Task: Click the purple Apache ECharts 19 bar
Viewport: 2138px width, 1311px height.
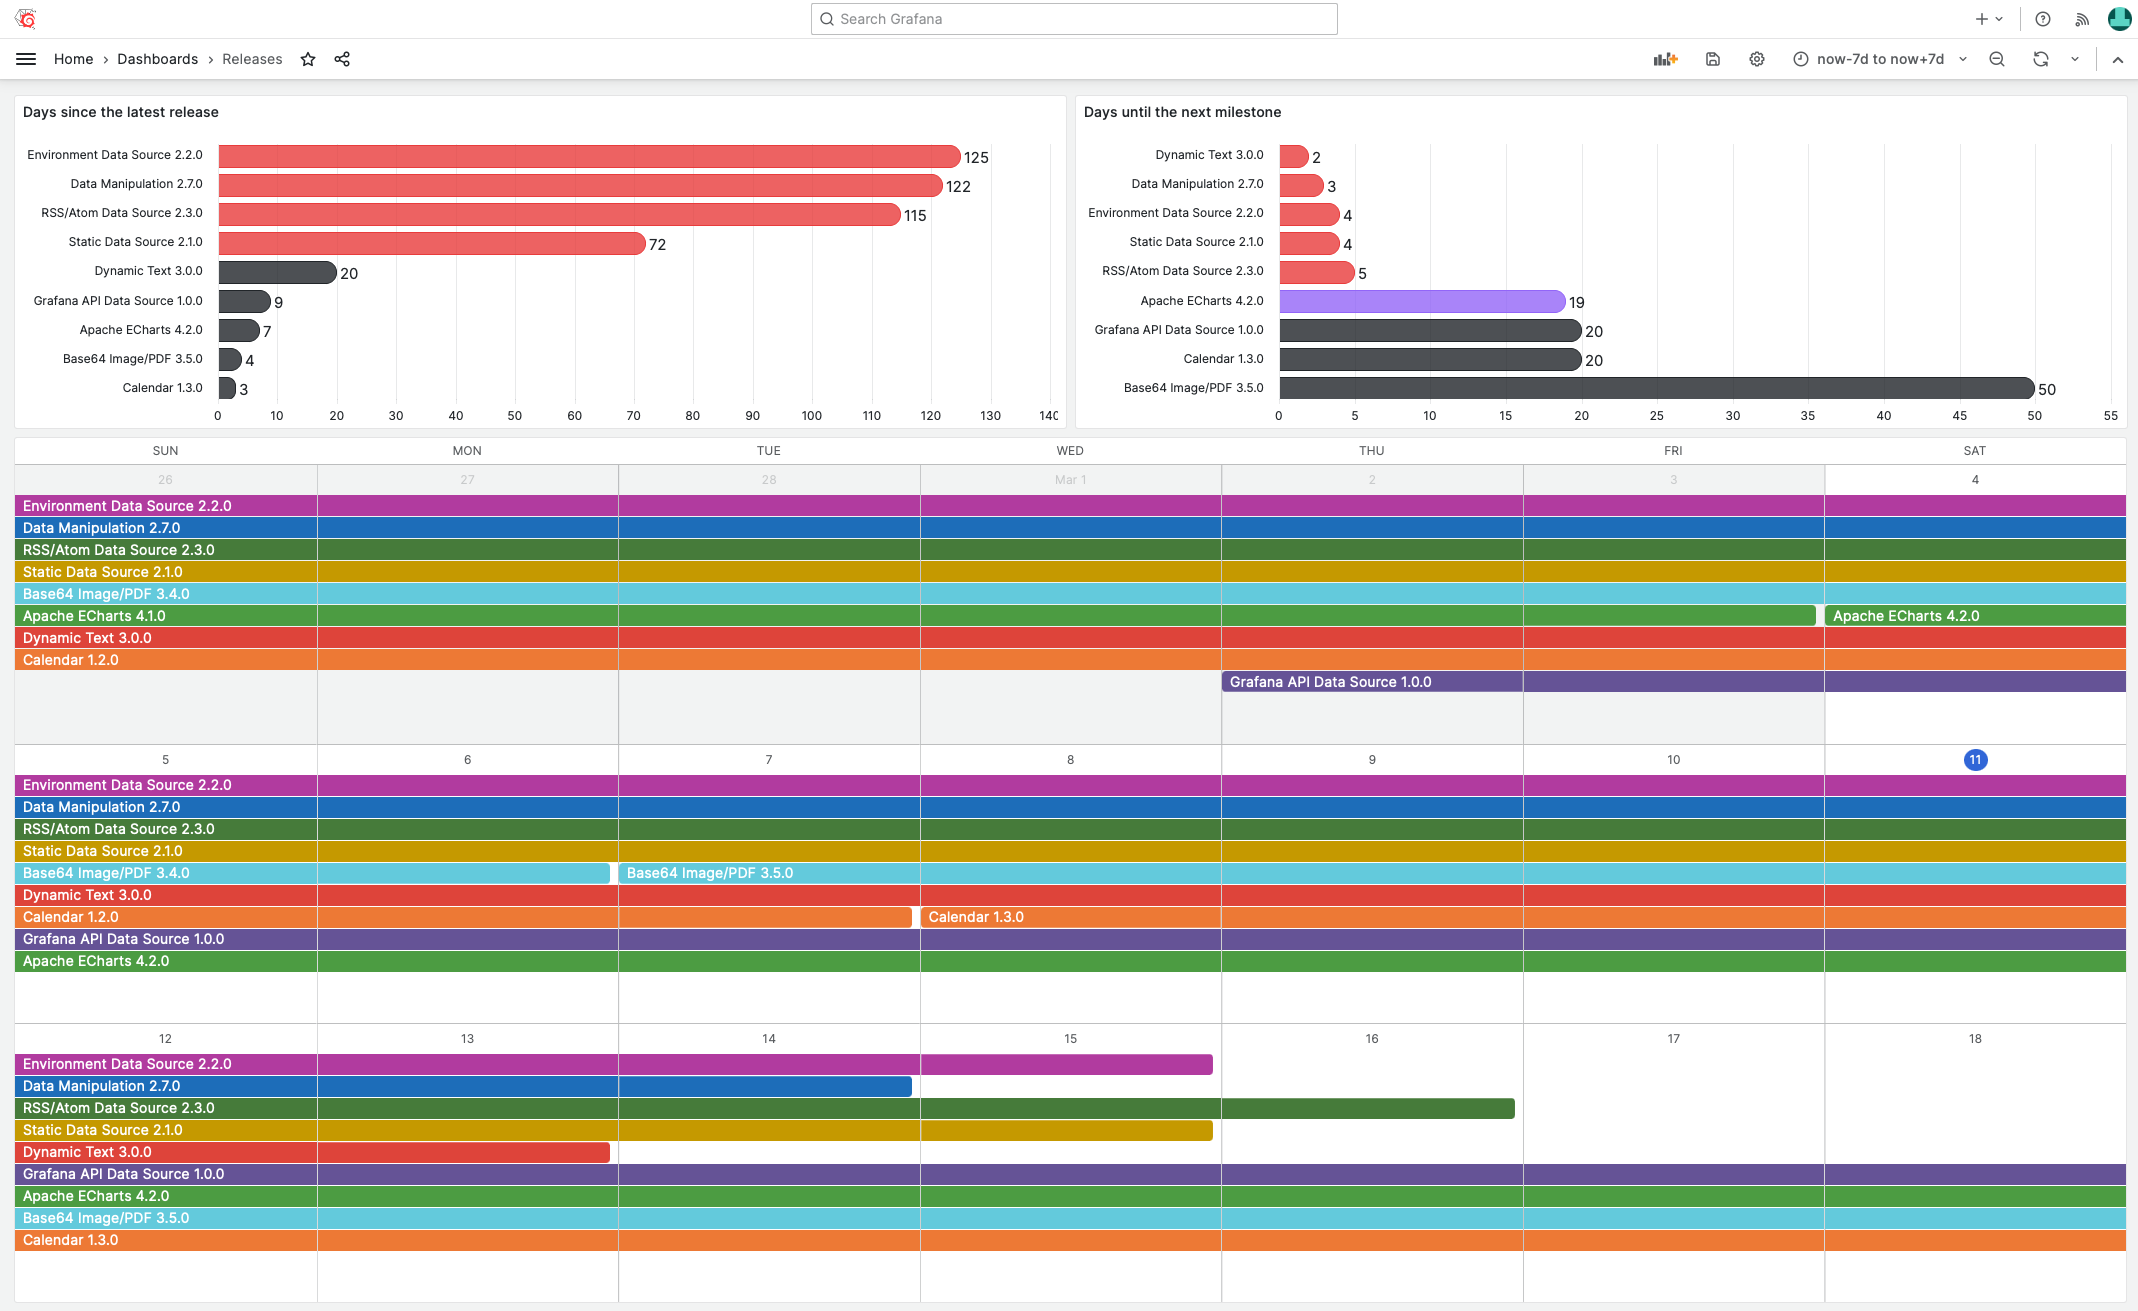Action: 1422,301
